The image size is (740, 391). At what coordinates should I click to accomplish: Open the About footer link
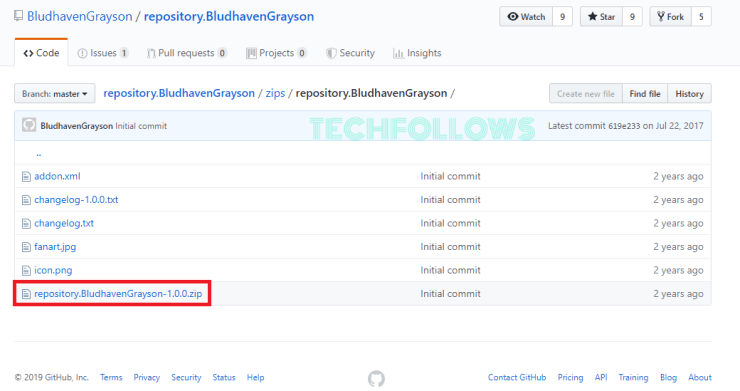pyautogui.click(x=699, y=377)
